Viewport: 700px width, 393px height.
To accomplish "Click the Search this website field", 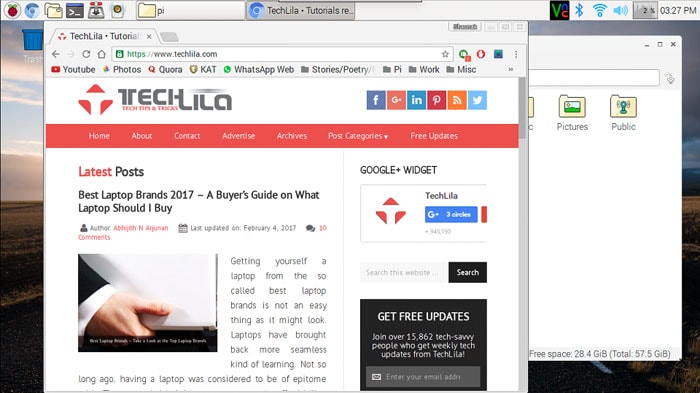I will (404, 272).
